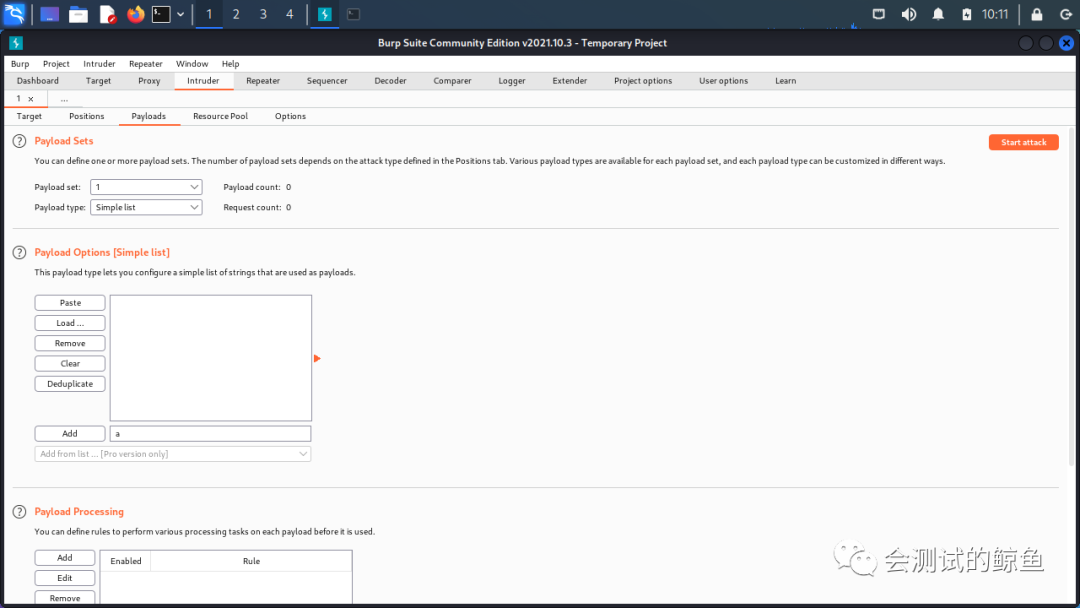Image resolution: width=1080 pixels, height=608 pixels.
Task: Click the battery power icon
Action: (x=967, y=14)
